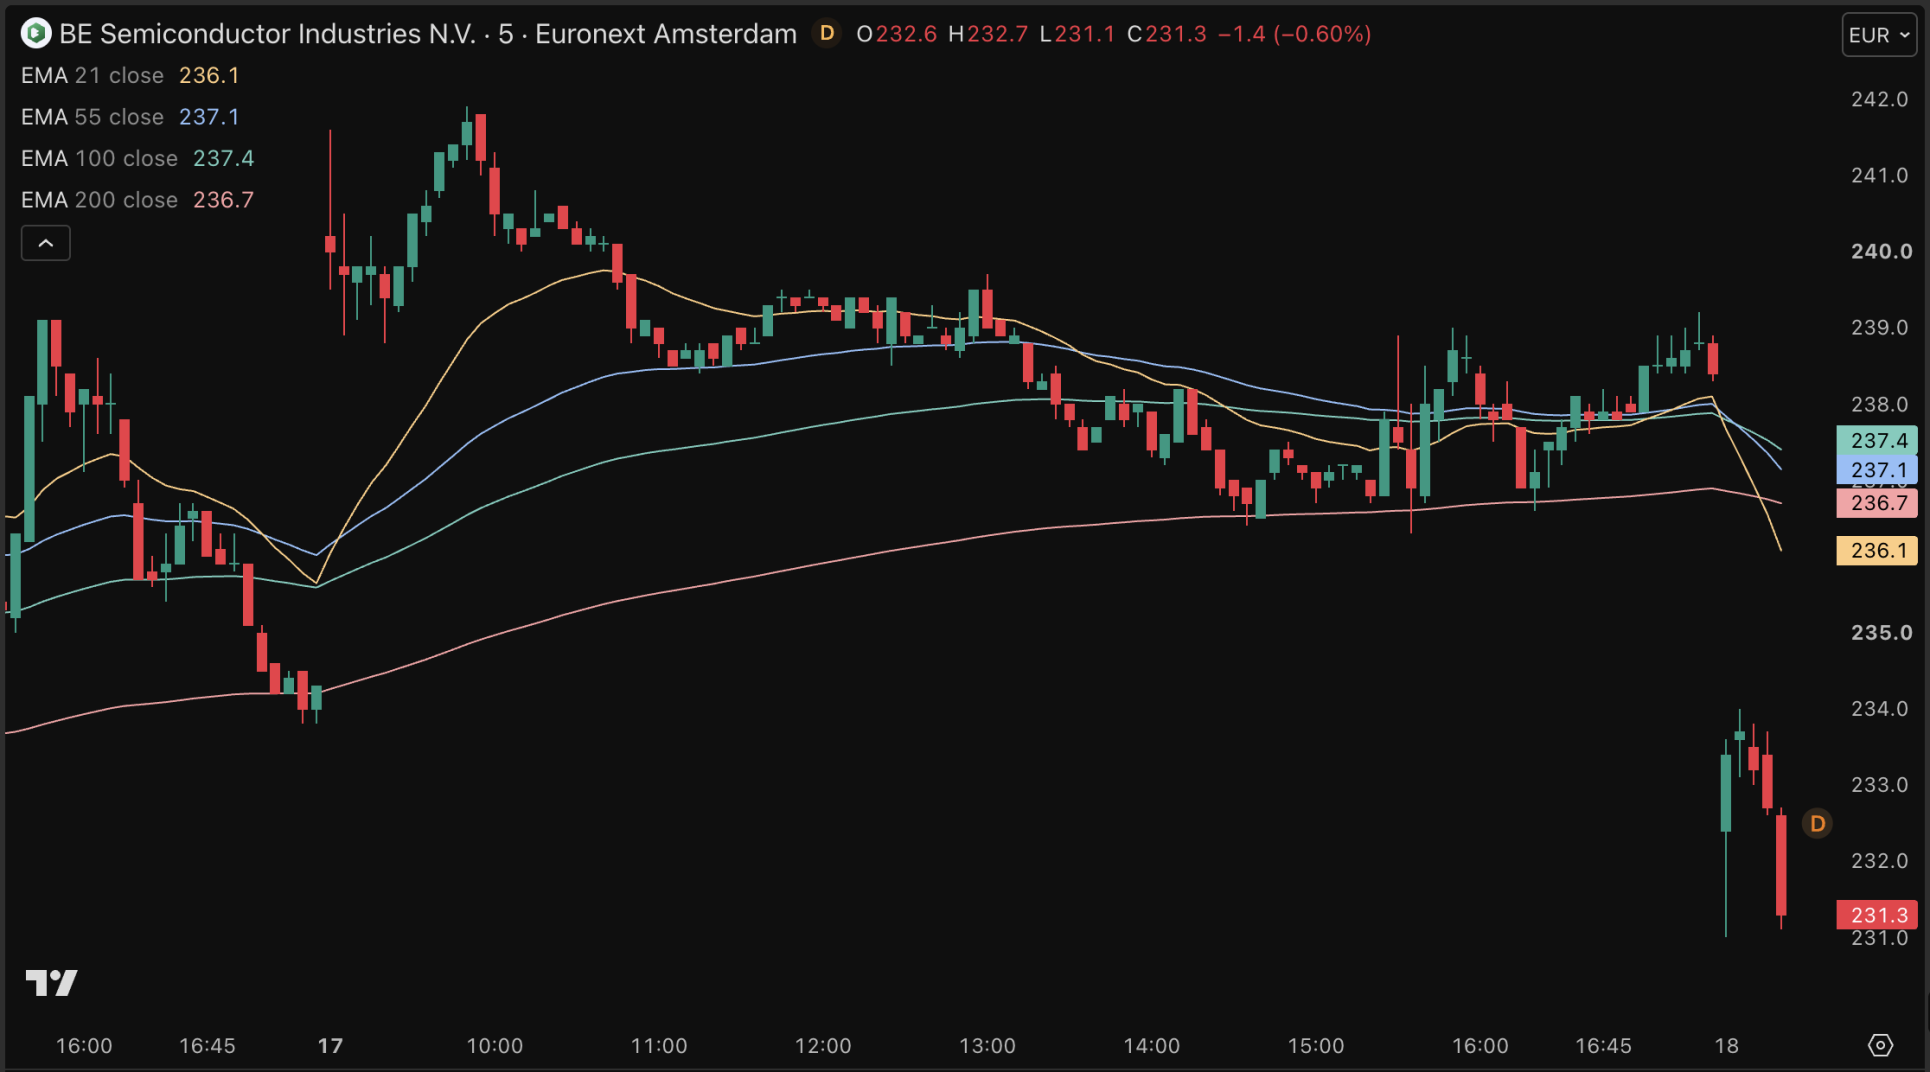Screen dimensions: 1930x1072
Task: Click the BE Semiconductor Industries N.V. chart title
Action: [x=428, y=34]
